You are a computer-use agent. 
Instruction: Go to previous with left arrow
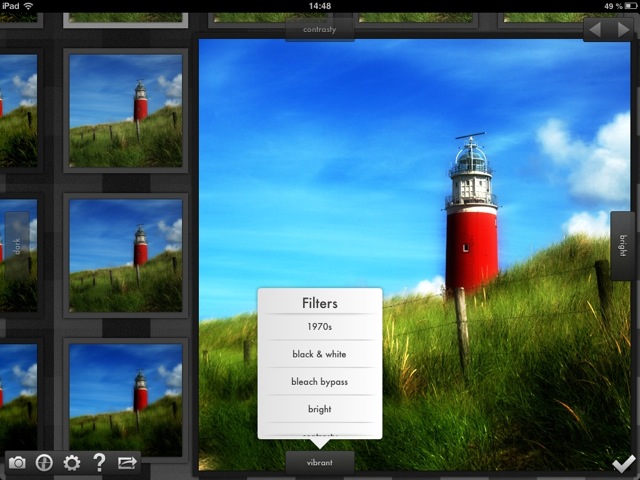tap(595, 30)
